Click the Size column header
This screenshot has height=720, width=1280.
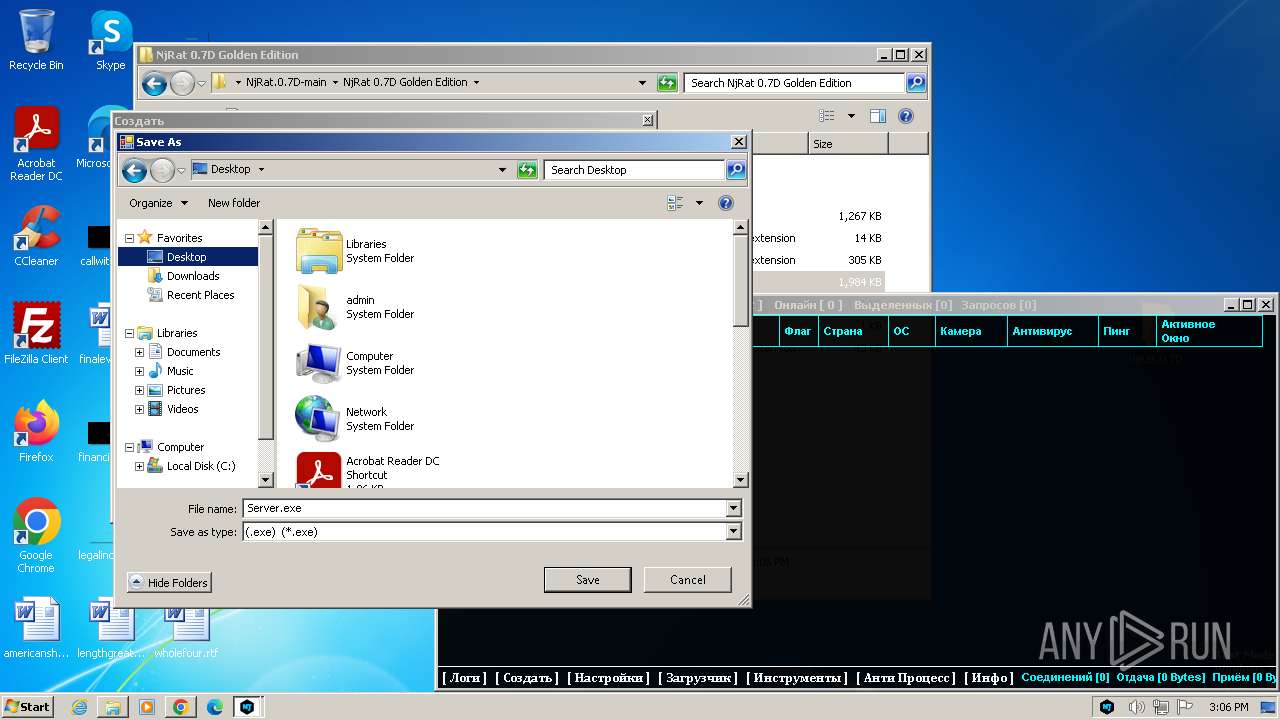[848, 144]
